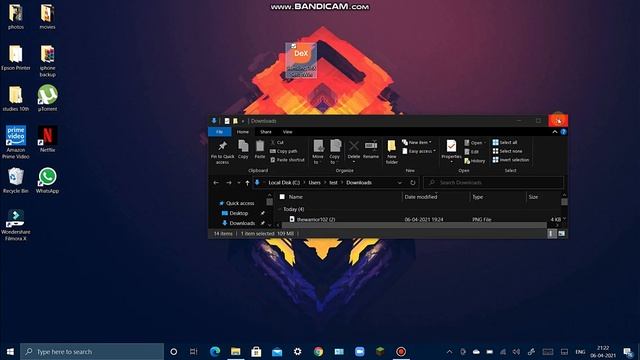Open recent locations dropdown arrow
The height and width of the screenshot is (360, 640).
239,183
